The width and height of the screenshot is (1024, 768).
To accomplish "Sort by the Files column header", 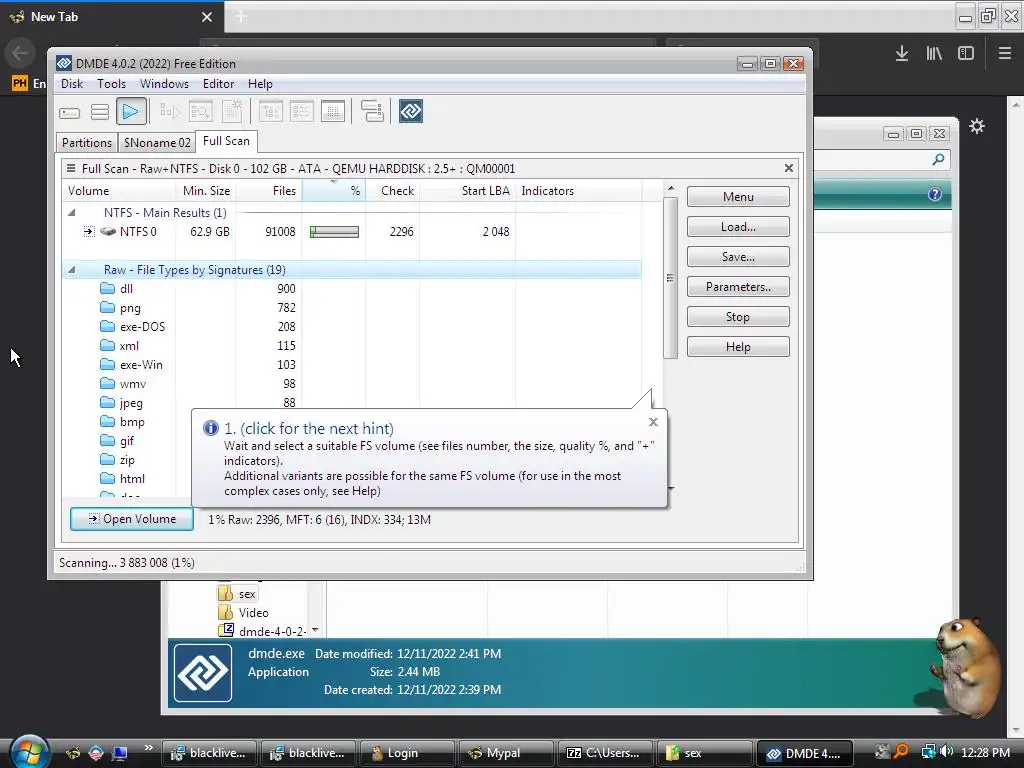I will (268, 191).
